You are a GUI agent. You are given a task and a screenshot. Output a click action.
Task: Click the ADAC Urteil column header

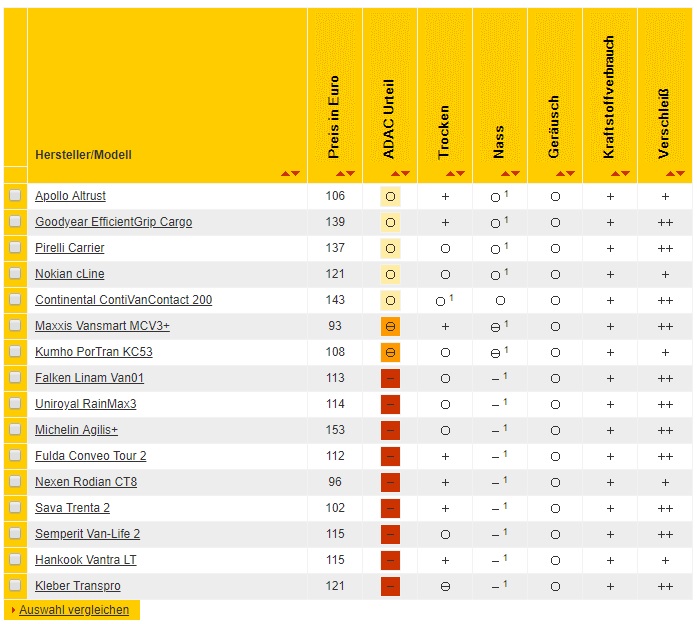coord(389,119)
